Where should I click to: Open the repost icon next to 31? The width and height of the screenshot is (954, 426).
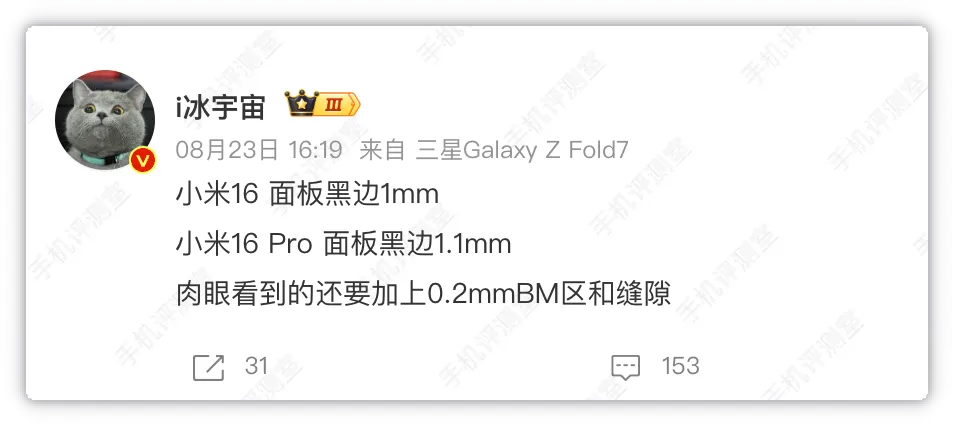pyautogui.click(x=209, y=367)
